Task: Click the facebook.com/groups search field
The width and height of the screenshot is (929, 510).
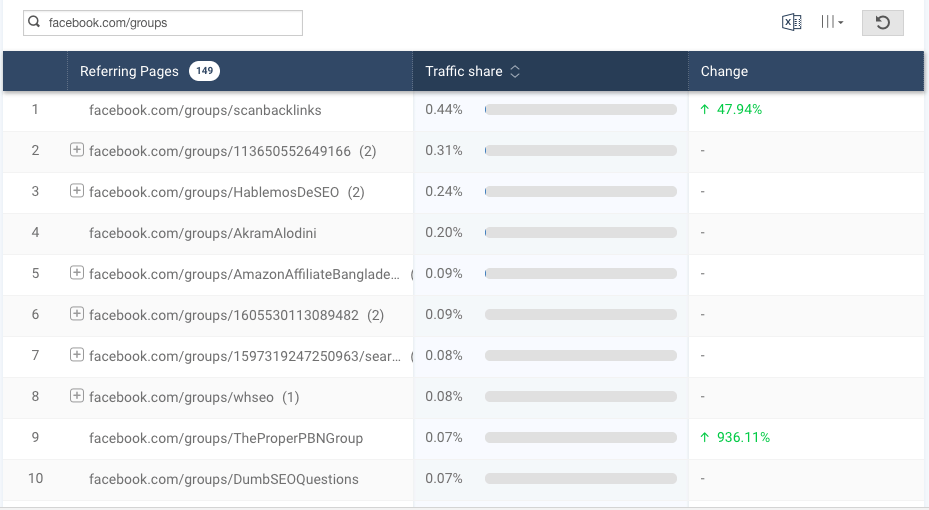Action: (170, 23)
